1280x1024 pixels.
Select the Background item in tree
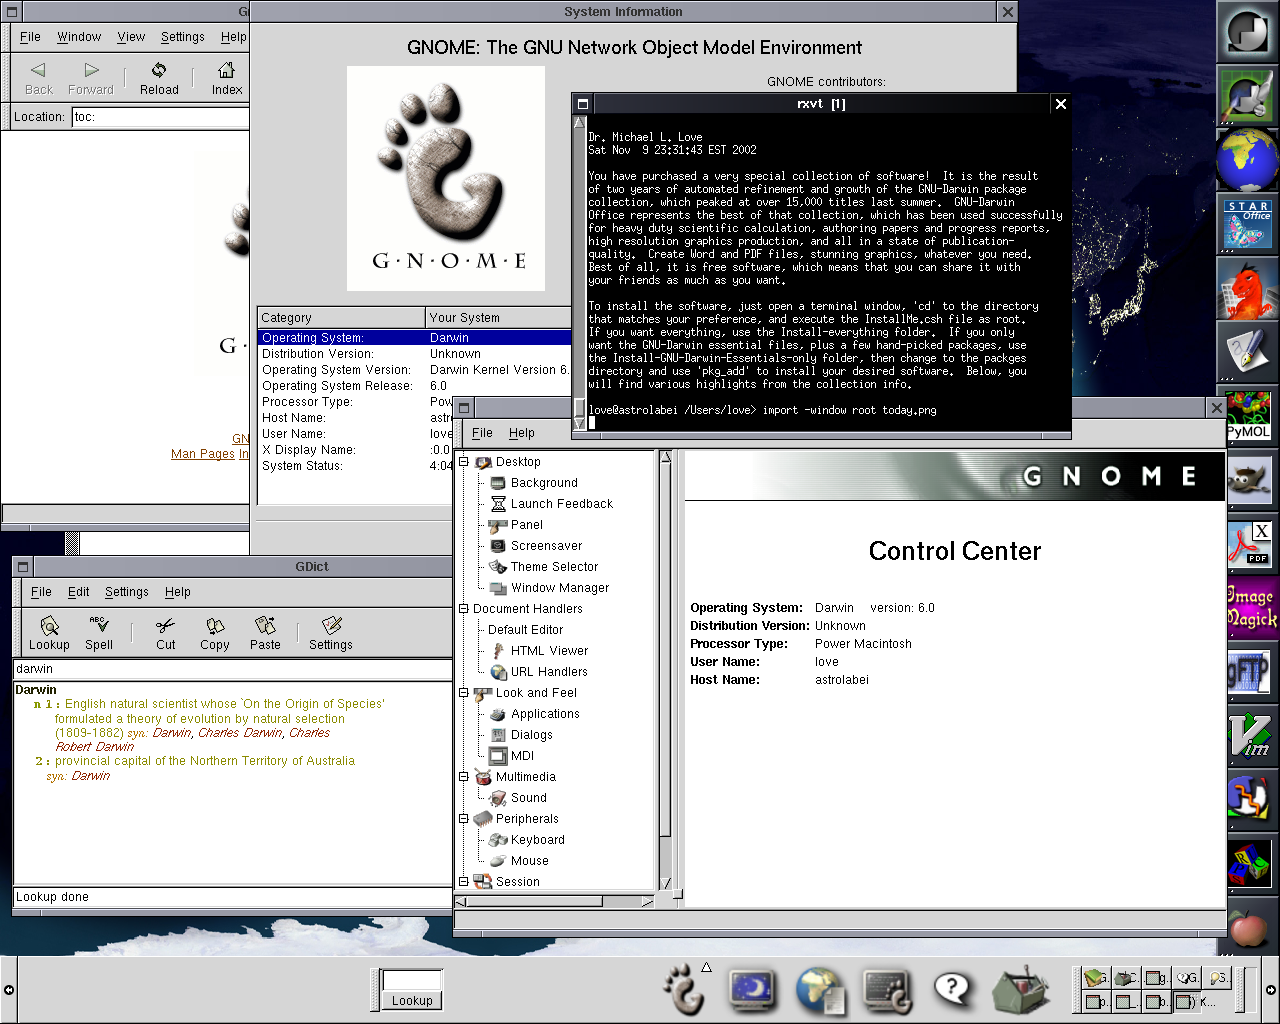coord(544,483)
